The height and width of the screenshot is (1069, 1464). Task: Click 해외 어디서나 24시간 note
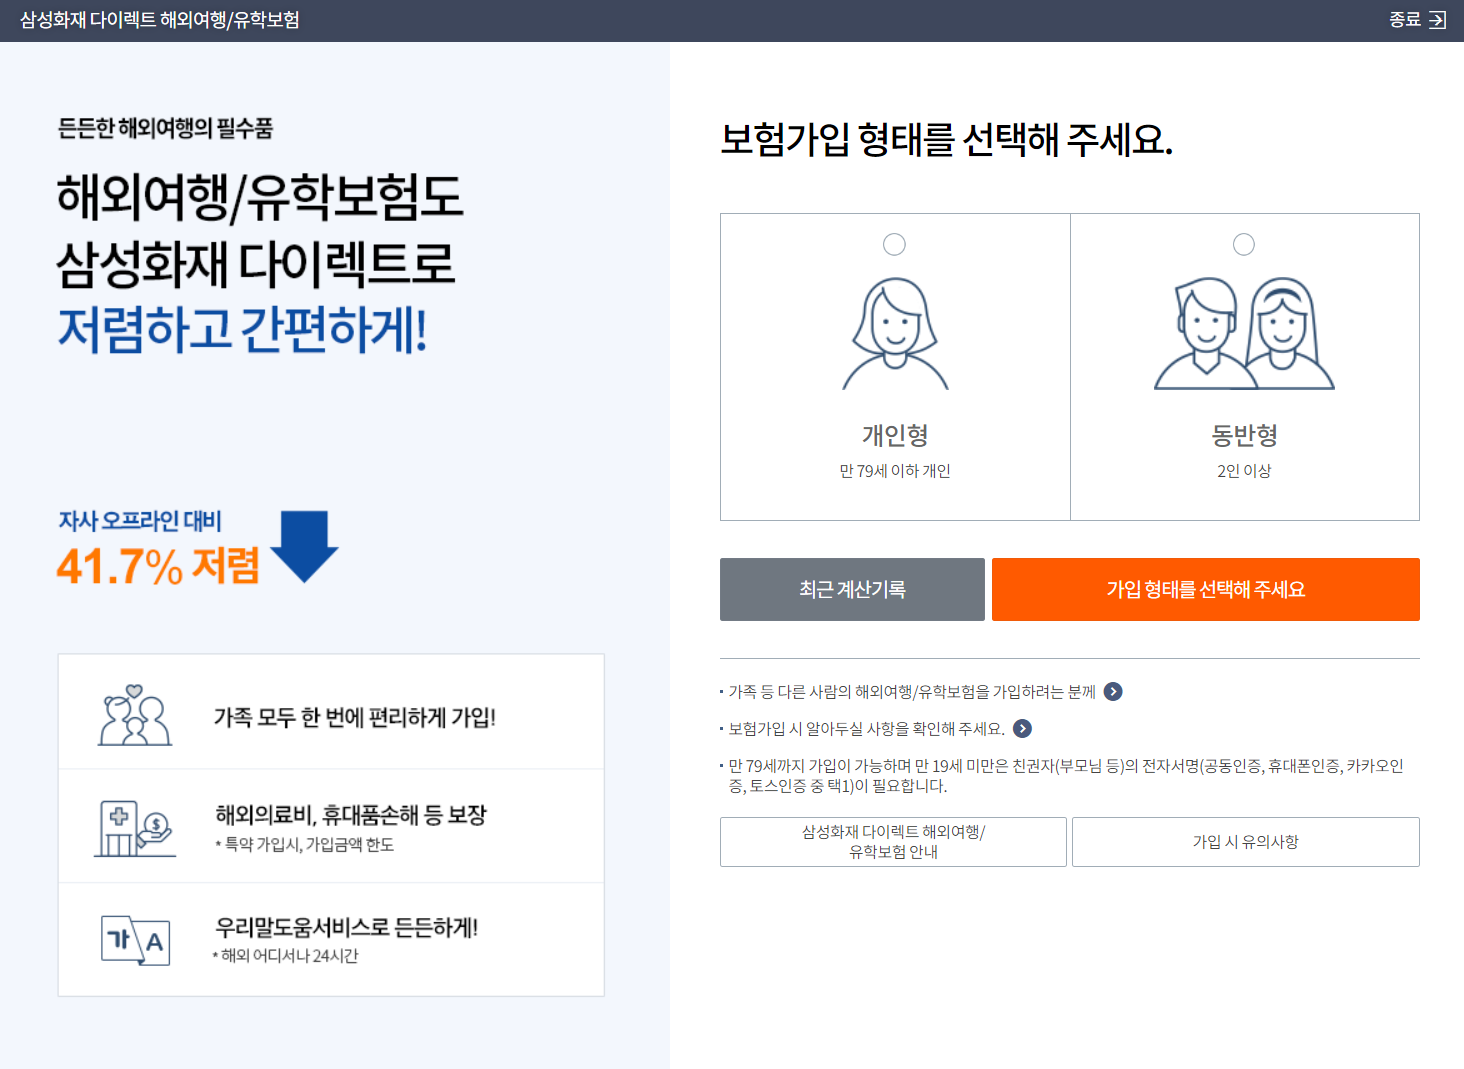pos(286,956)
